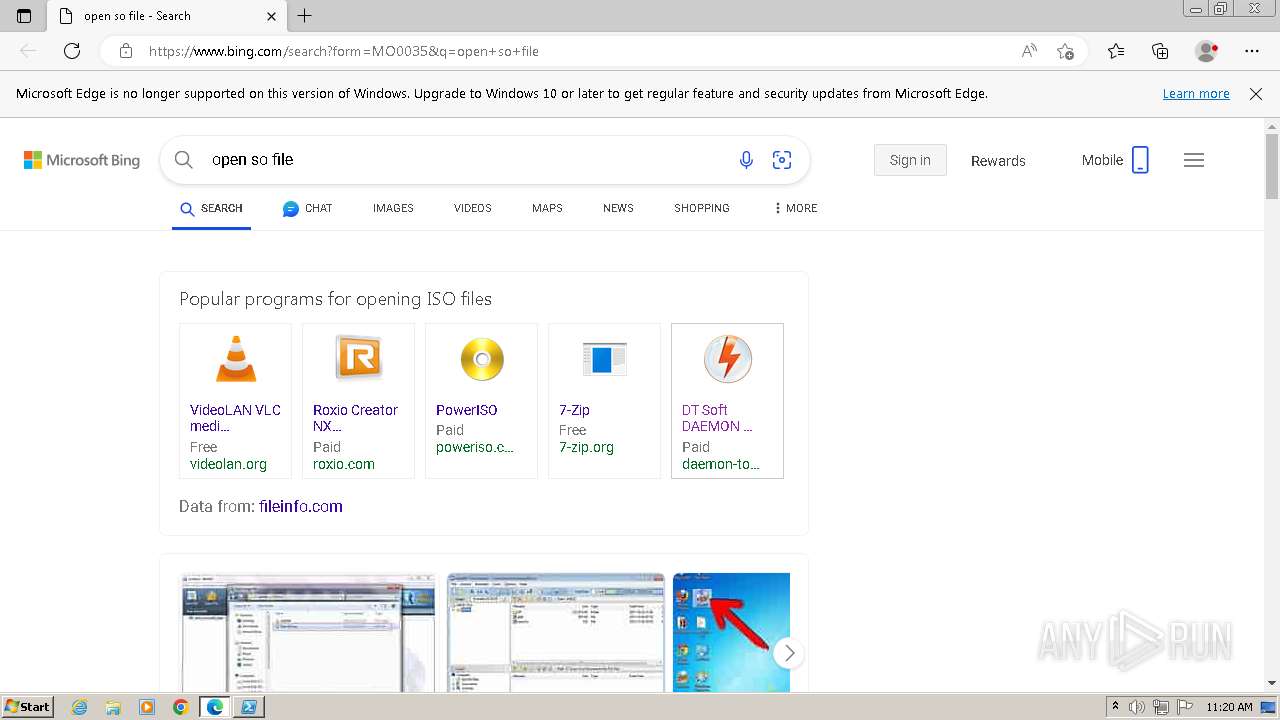Open second file manager thumbnail

click(556, 632)
